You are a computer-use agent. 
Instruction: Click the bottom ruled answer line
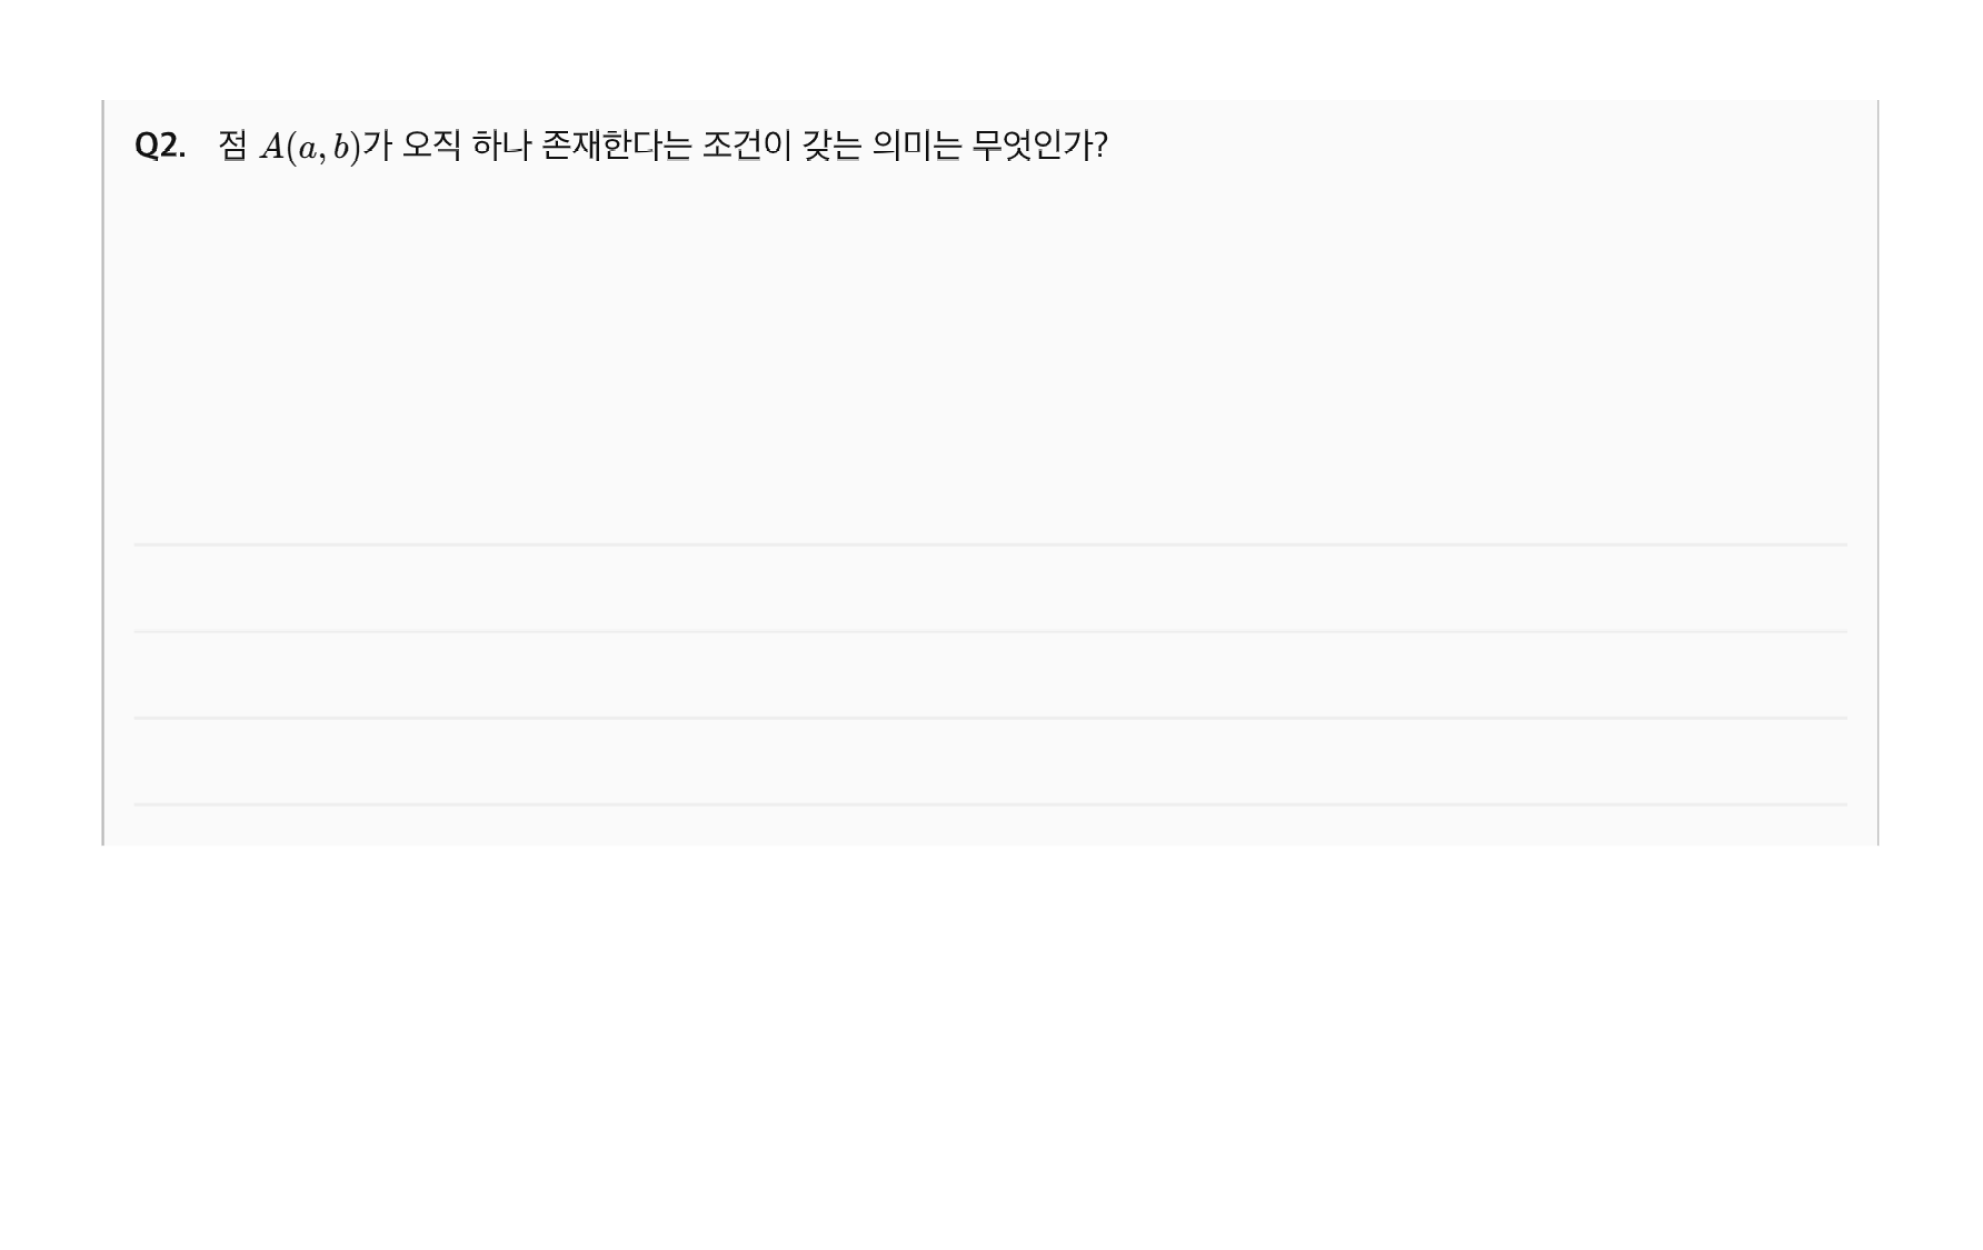(x=990, y=804)
